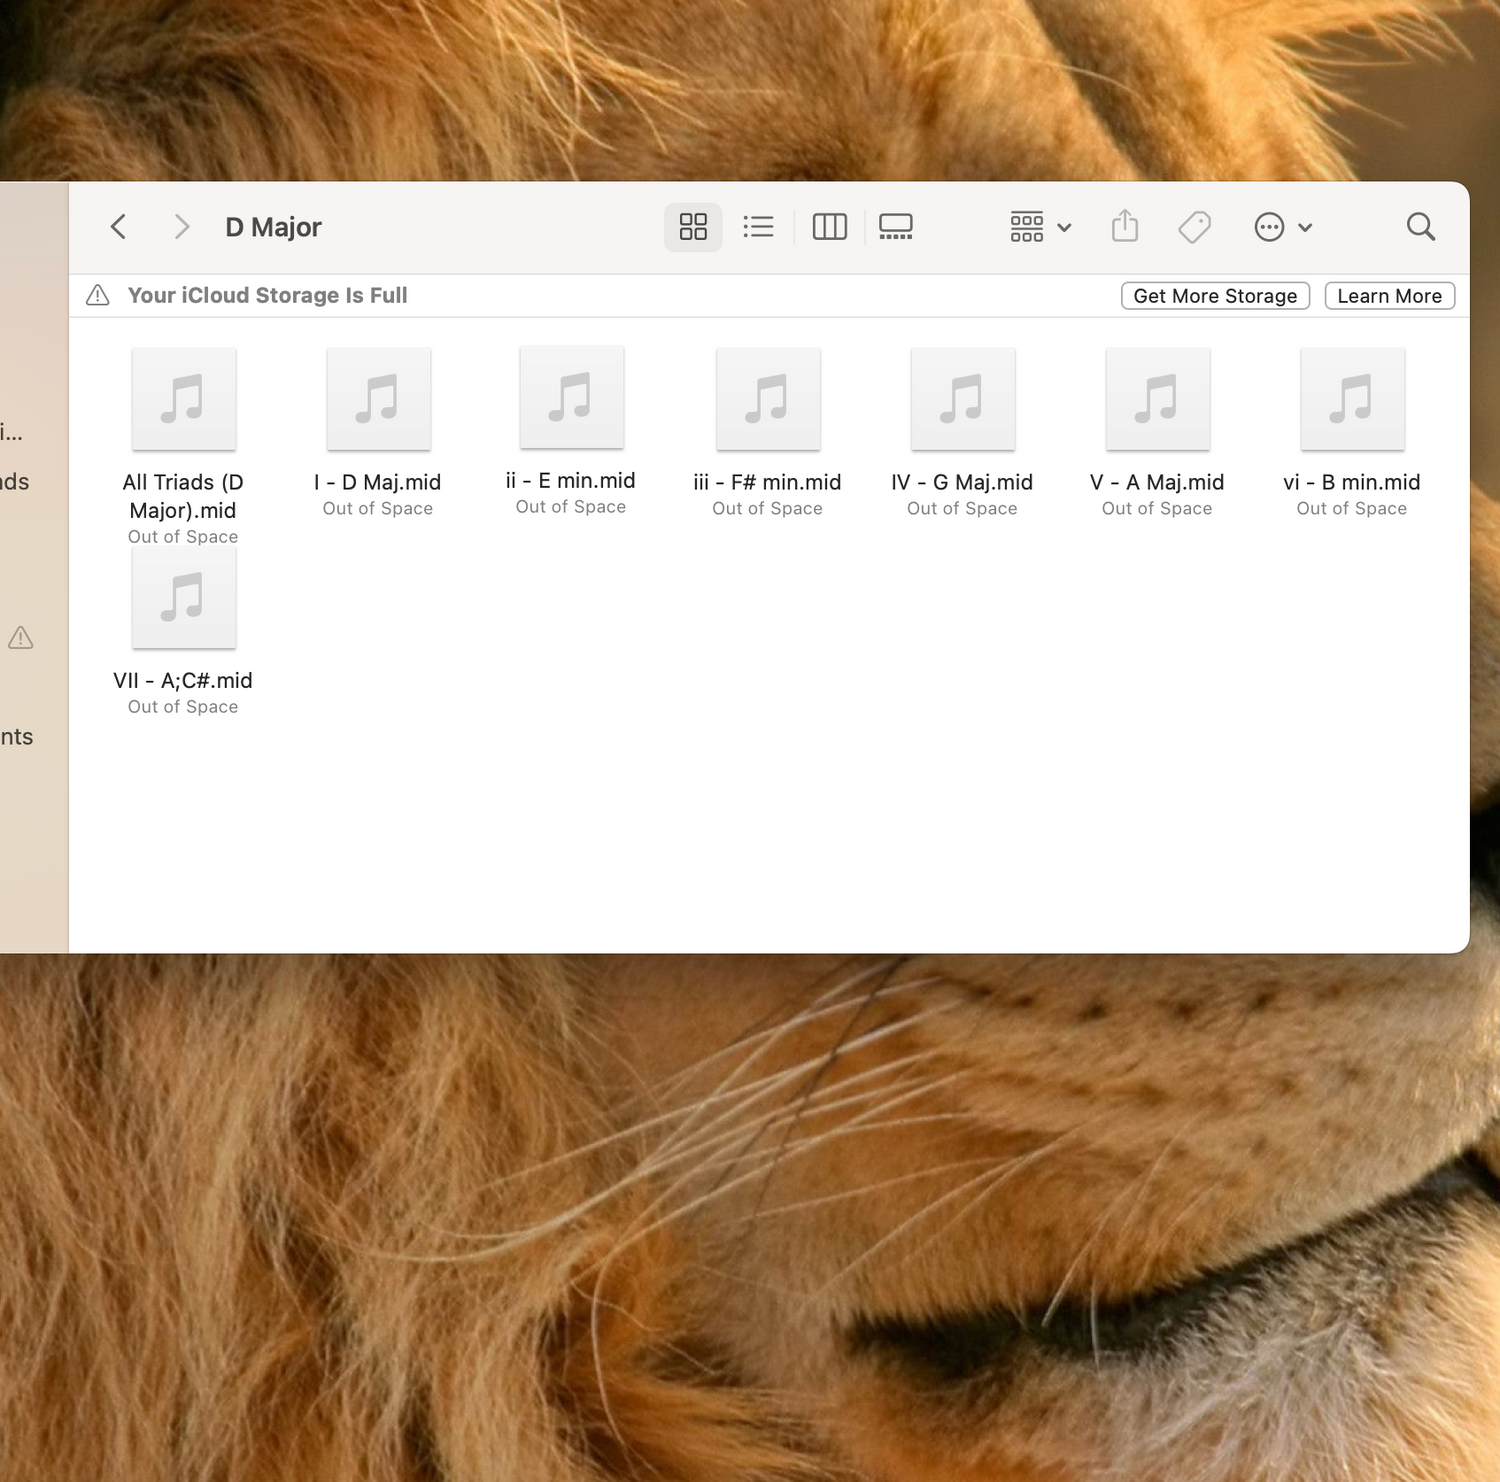Select the V - A Maj.mid file icon
The image size is (1500, 1482).
(1157, 400)
